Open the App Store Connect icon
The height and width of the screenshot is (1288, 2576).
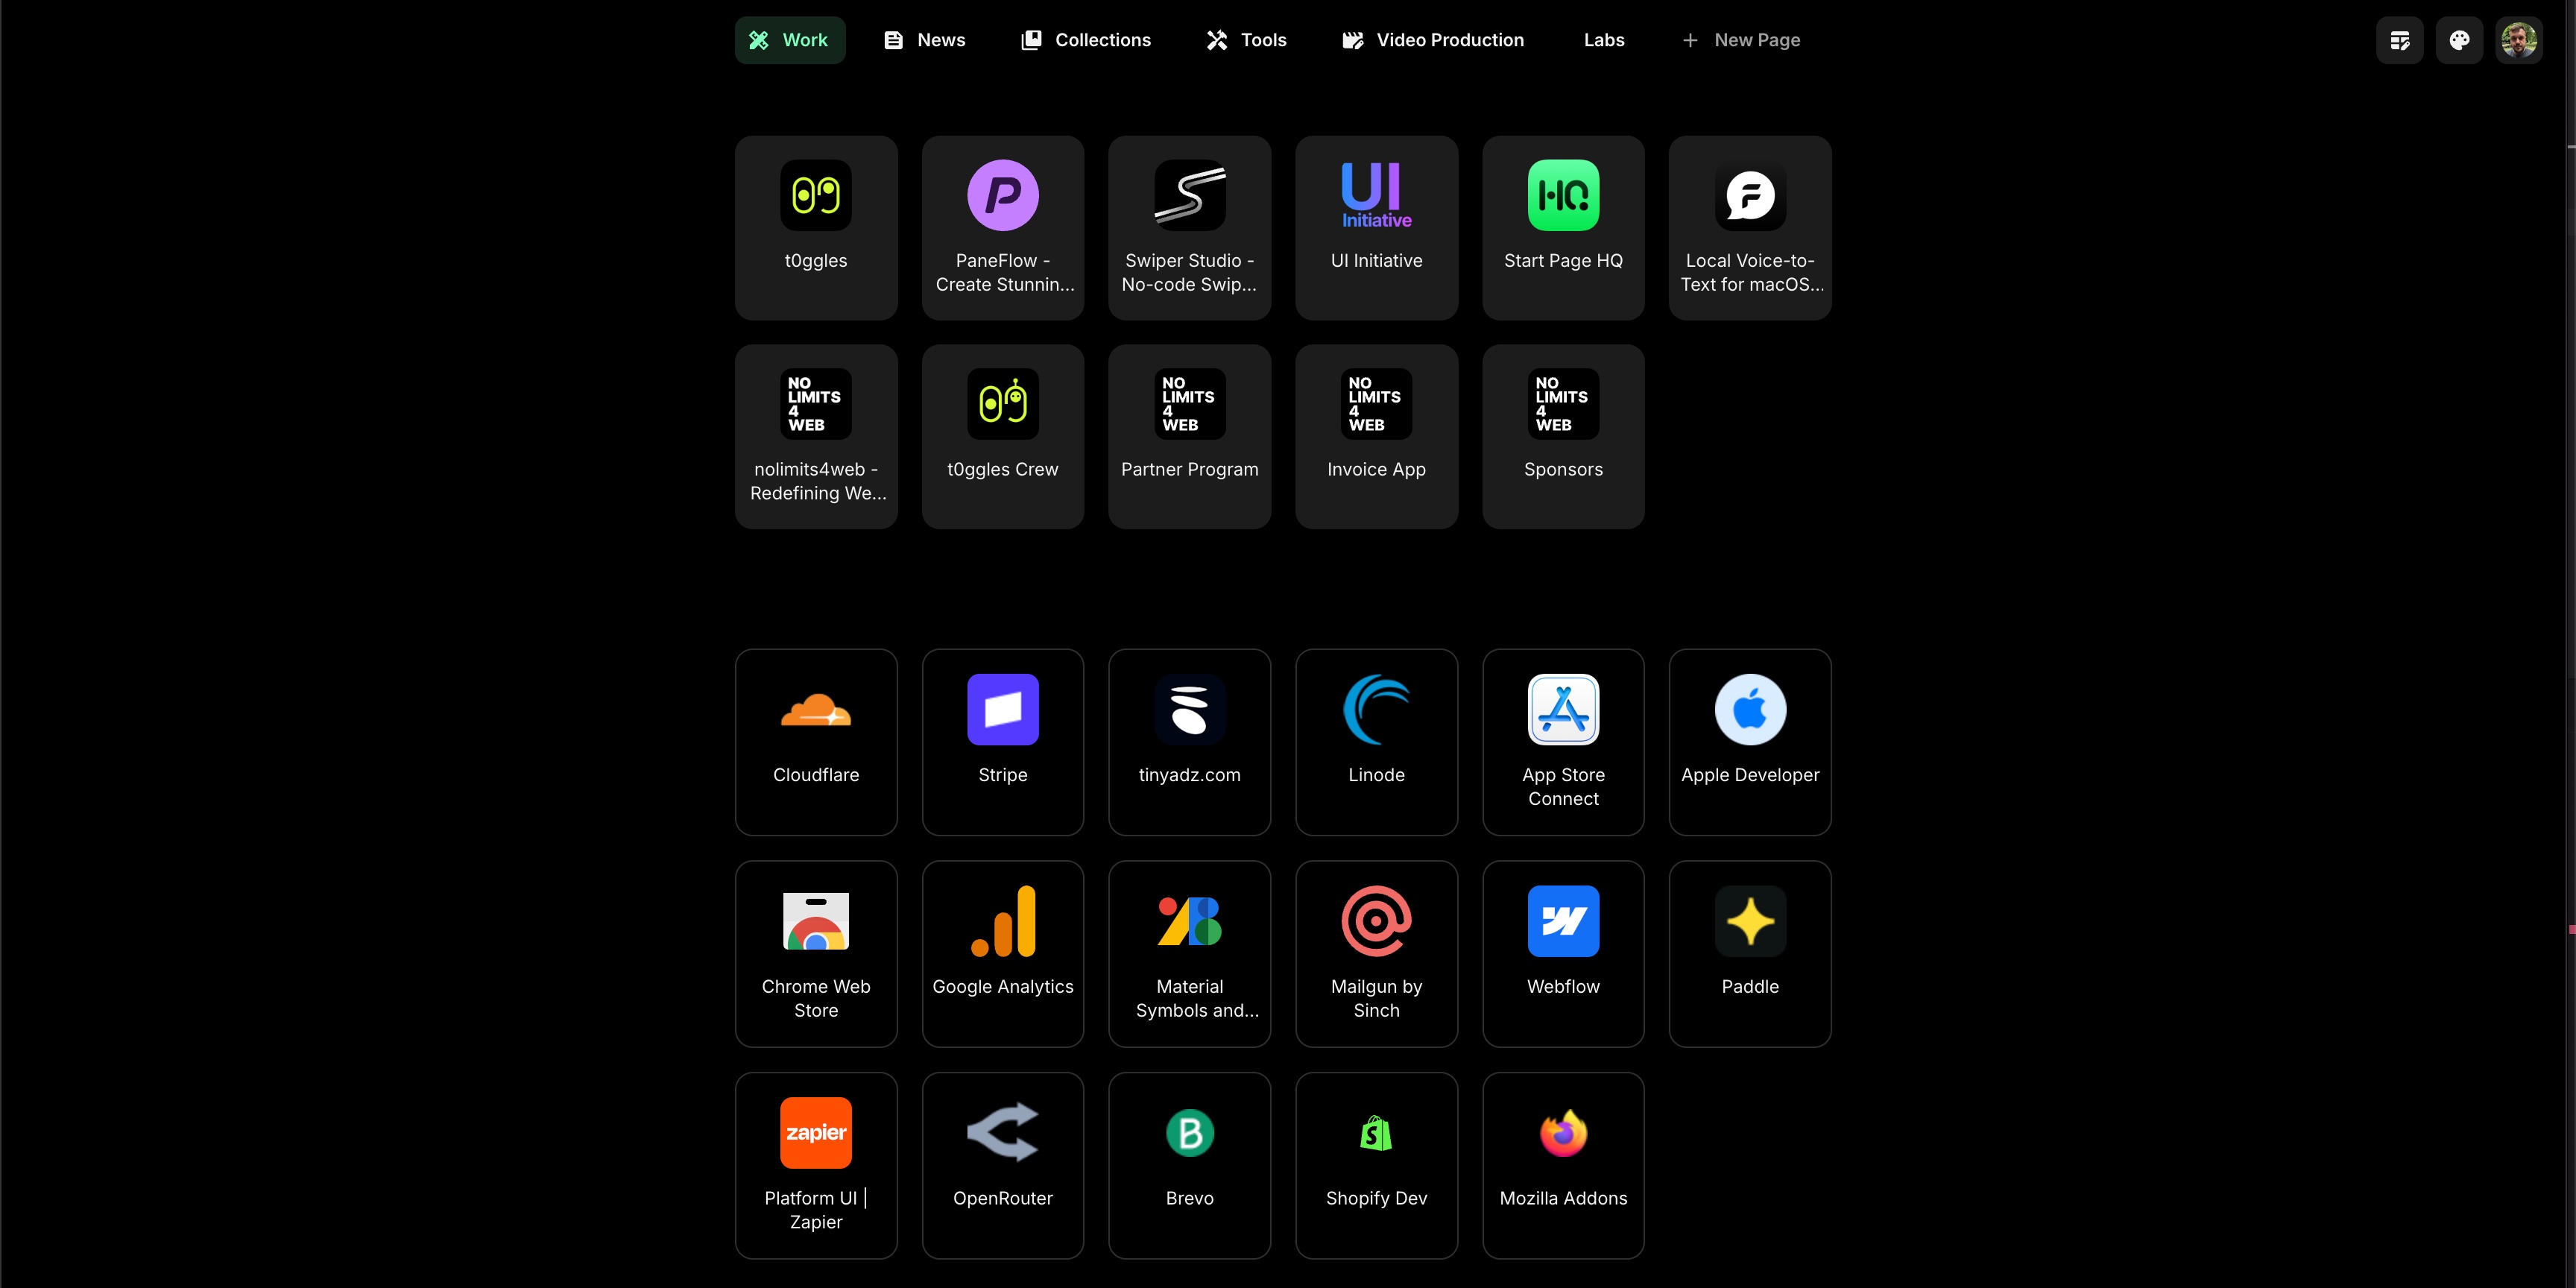click(1563, 711)
